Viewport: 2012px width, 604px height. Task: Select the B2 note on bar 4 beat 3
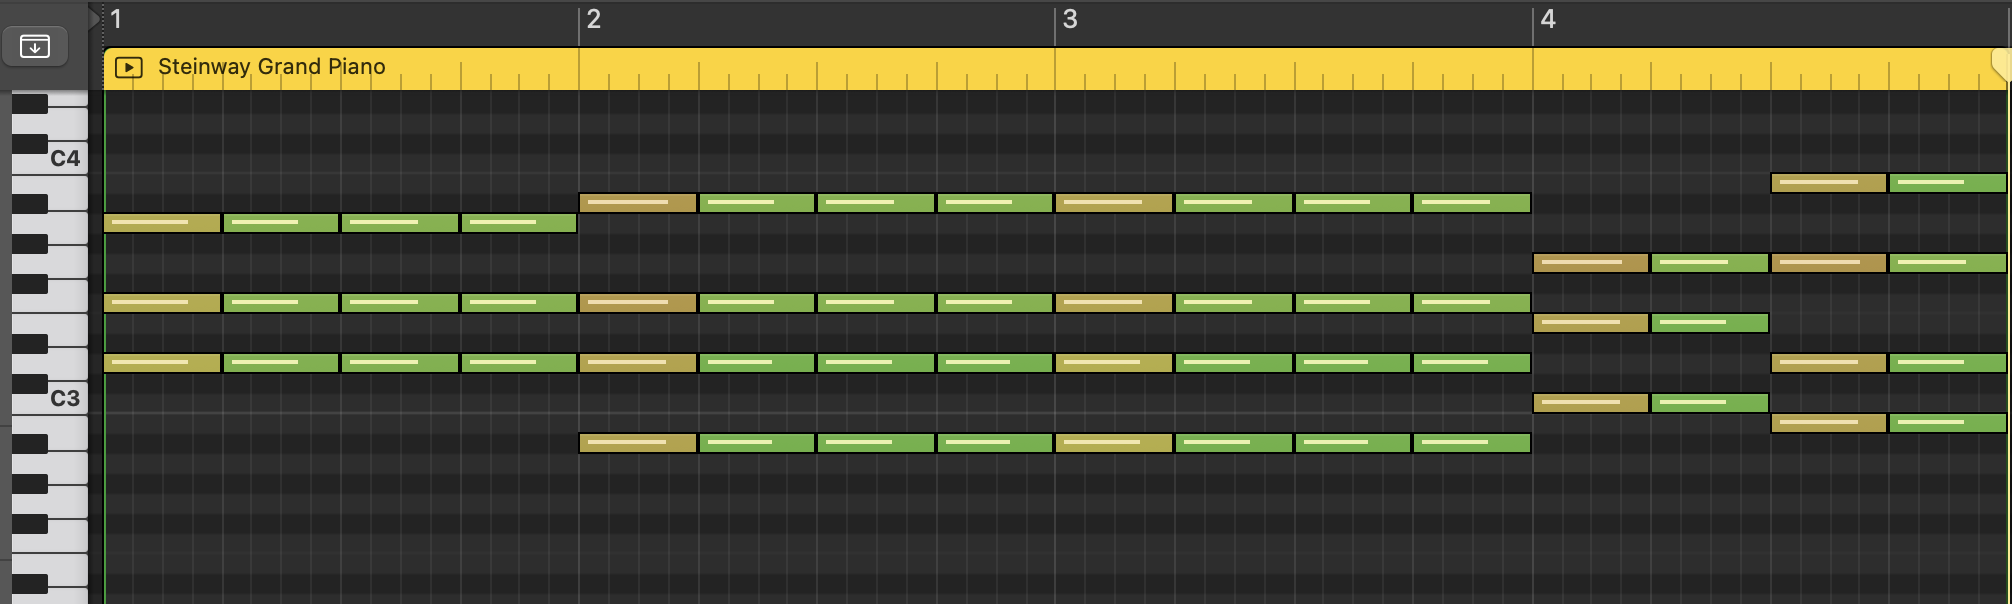coord(1829,423)
